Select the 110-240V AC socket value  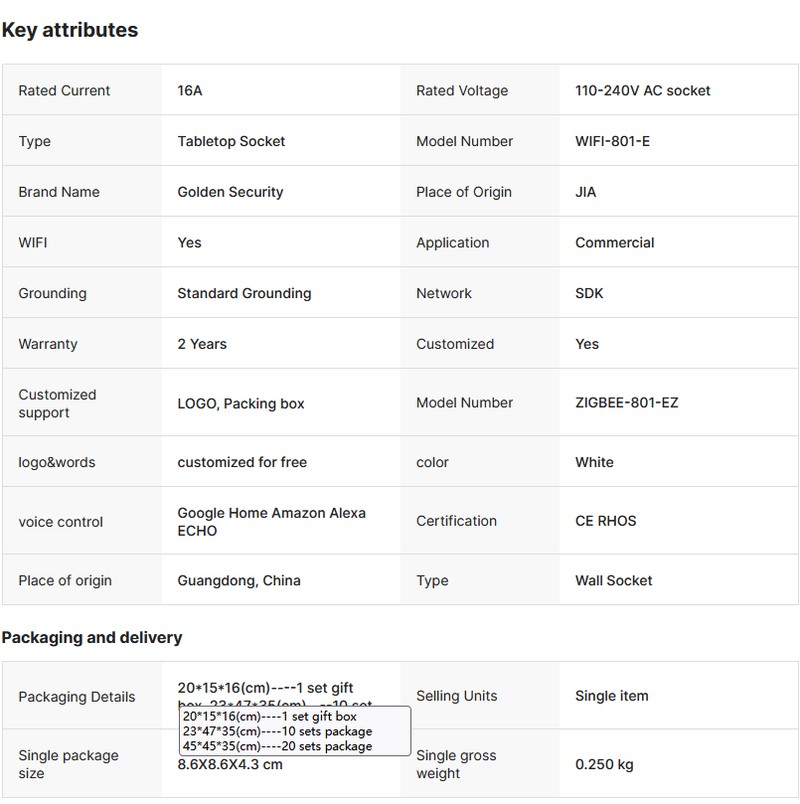point(643,90)
